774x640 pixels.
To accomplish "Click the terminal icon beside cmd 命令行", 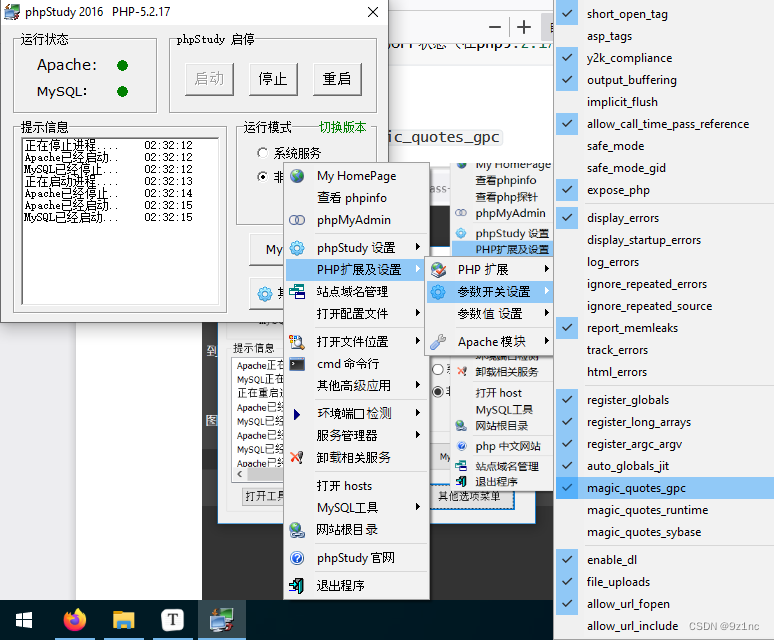I will click(297, 364).
